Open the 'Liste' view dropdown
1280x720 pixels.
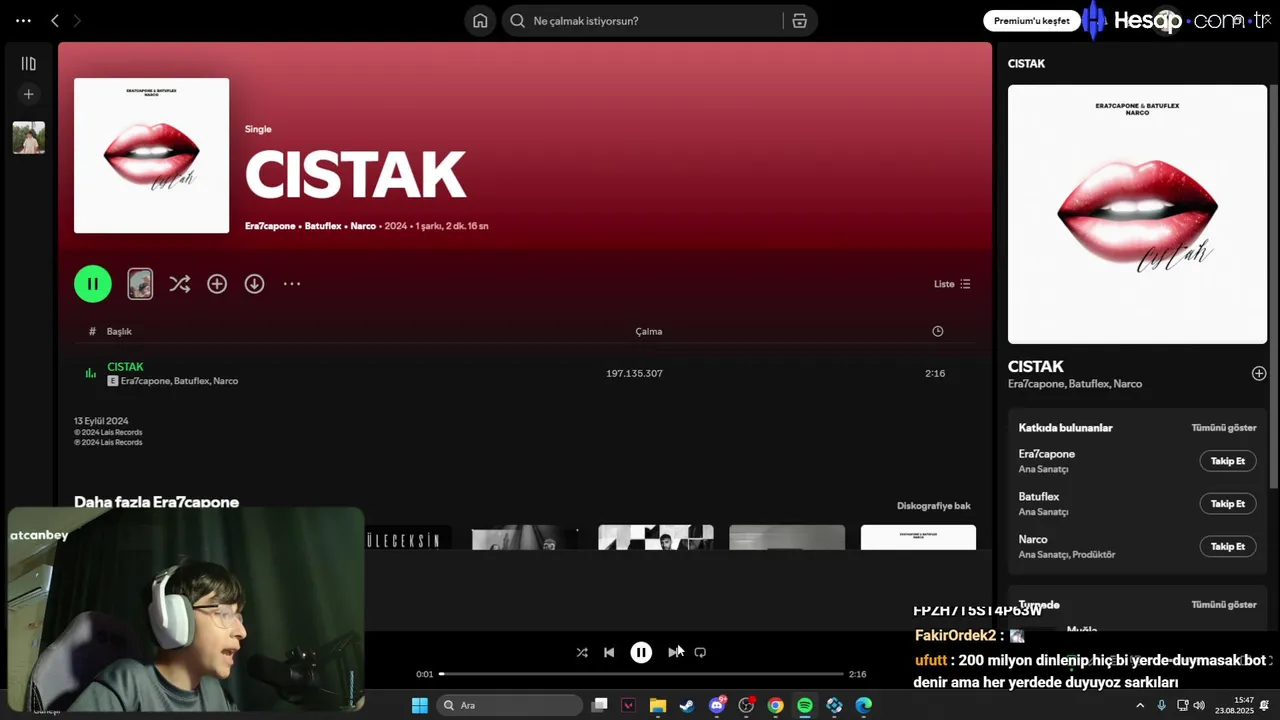tap(952, 284)
